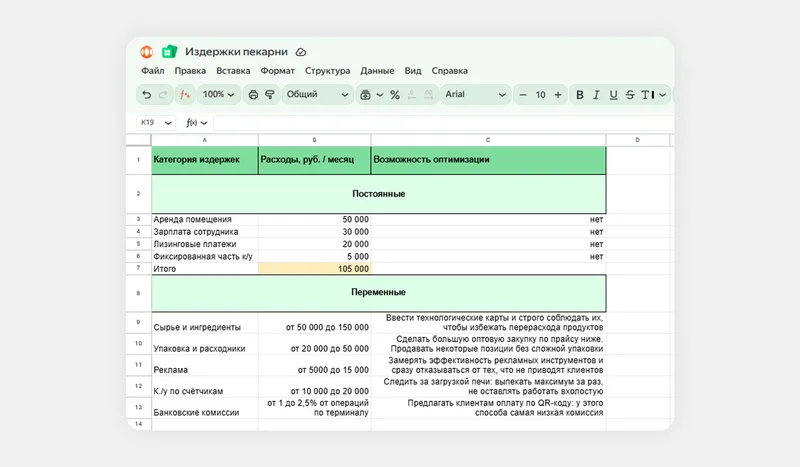Toggle underline formatting

tap(613, 94)
